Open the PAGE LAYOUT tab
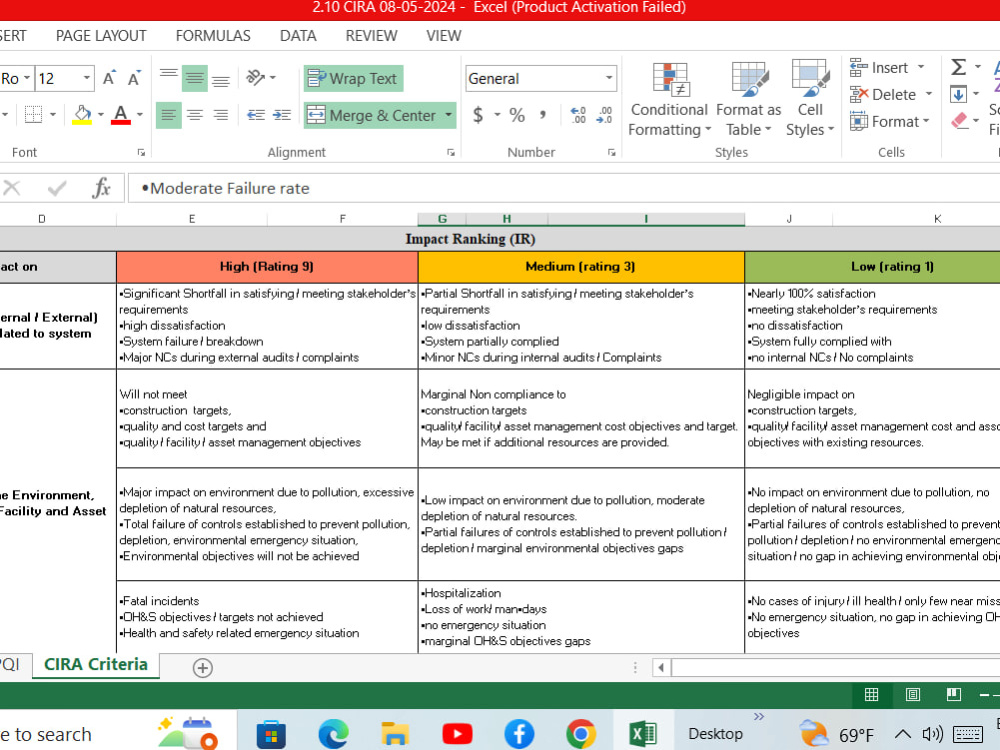The image size is (1000, 750). tap(101, 36)
